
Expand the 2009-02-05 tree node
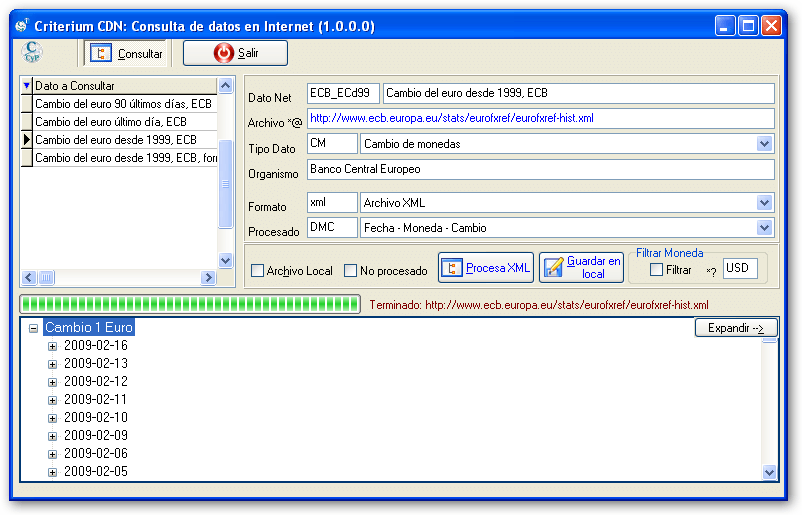click(x=52, y=472)
